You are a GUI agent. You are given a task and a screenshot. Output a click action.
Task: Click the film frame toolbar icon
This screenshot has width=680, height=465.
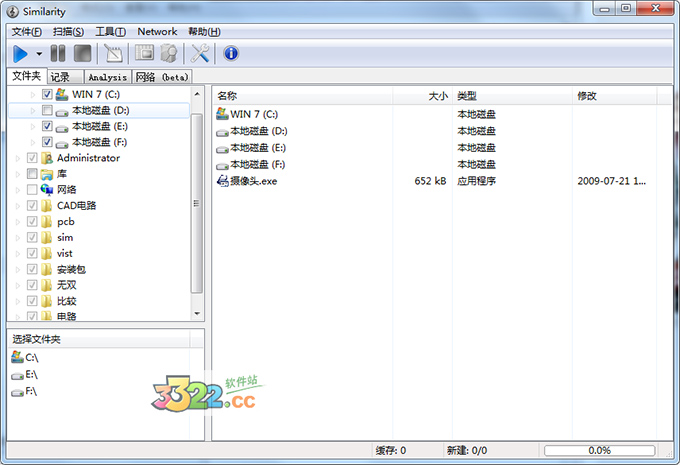(x=144, y=53)
